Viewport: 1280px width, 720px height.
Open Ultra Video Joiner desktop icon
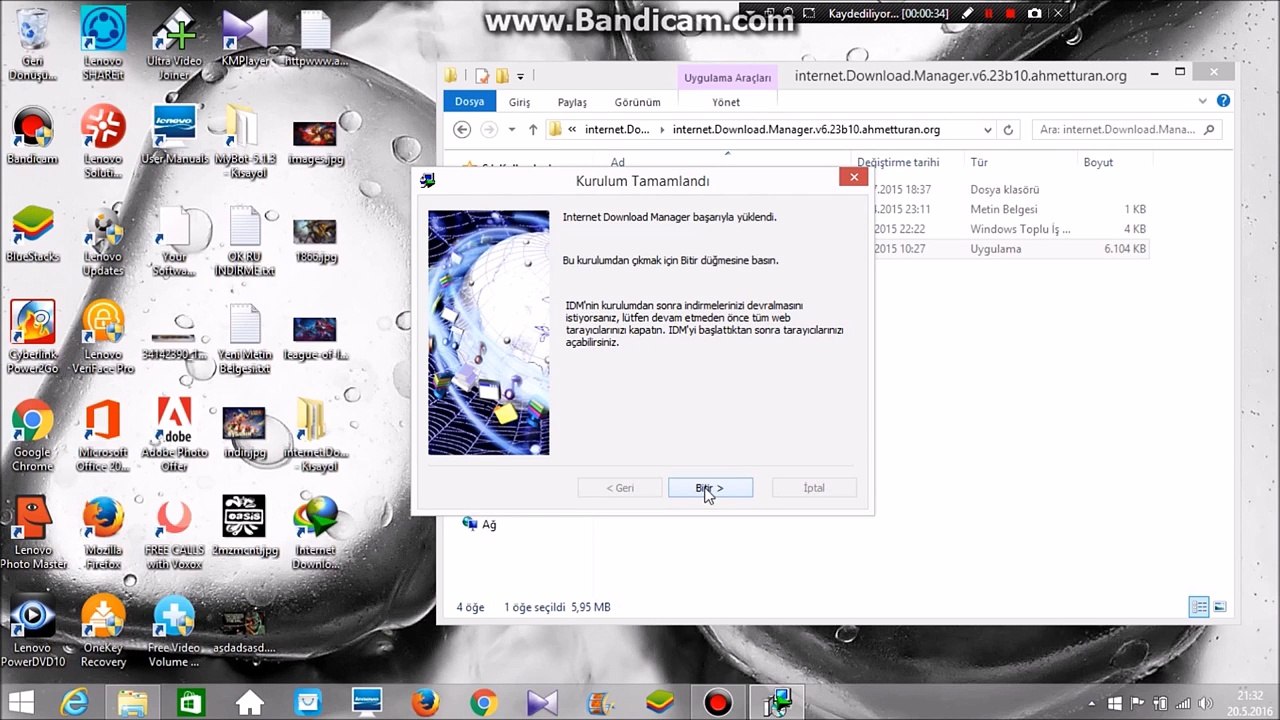(174, 45)
